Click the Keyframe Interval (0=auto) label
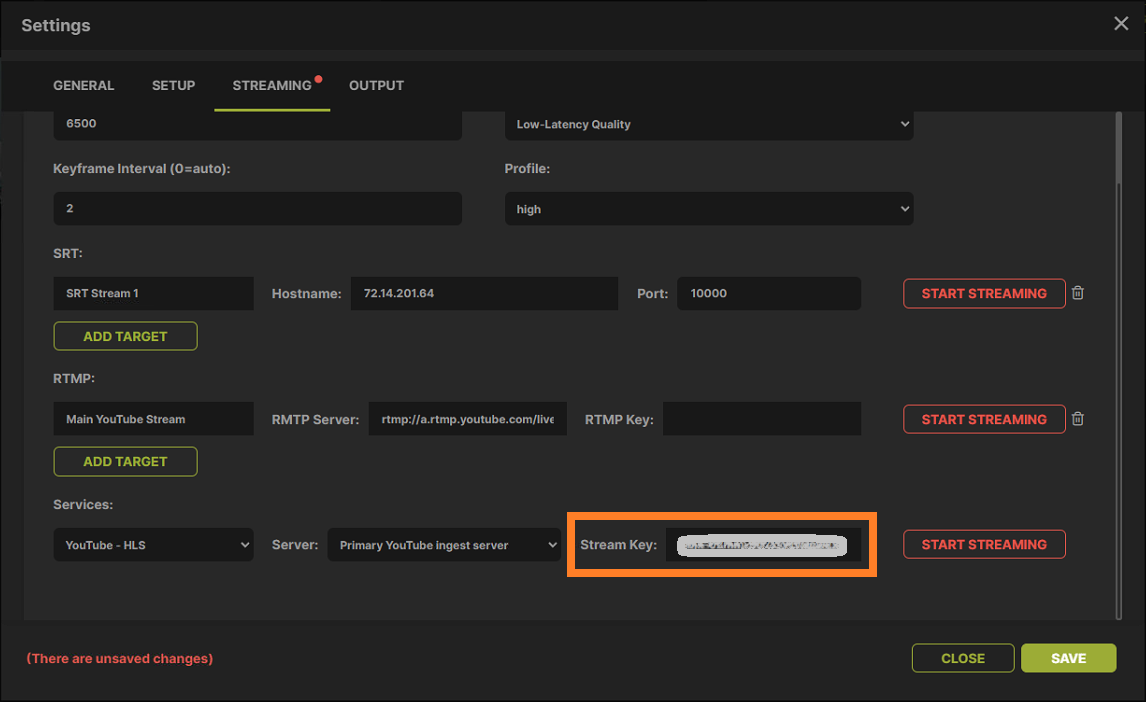The width and height of the screenshot is (1146, 702). [142, 169]
